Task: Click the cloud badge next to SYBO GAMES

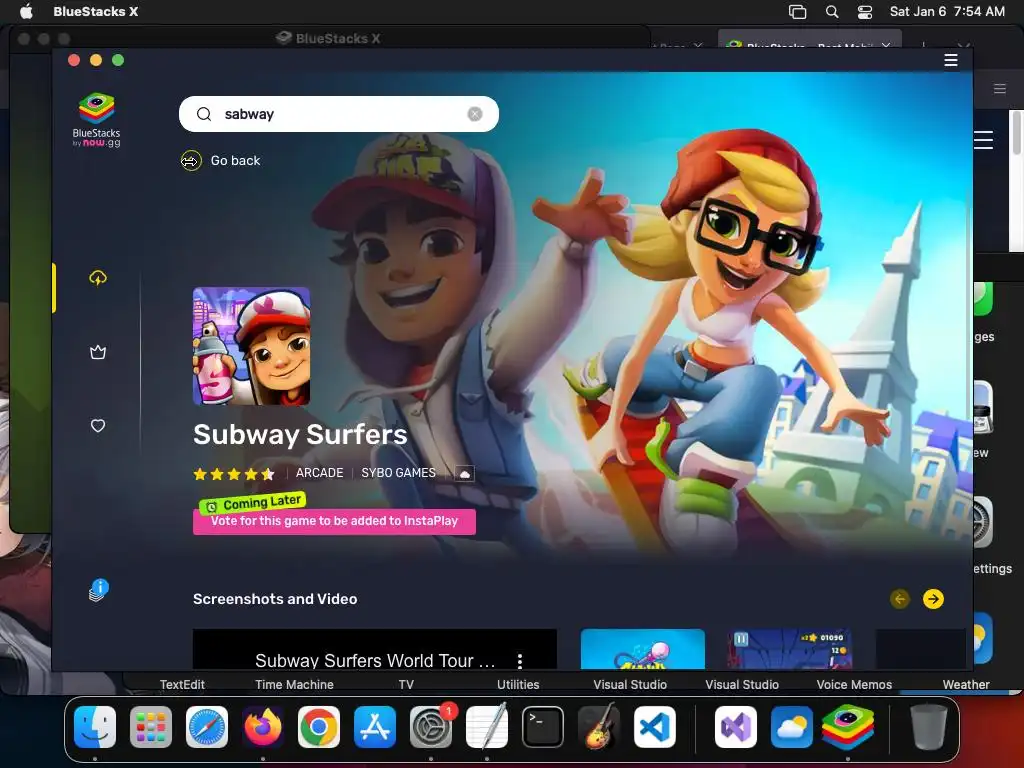Action: coord(464,473)
